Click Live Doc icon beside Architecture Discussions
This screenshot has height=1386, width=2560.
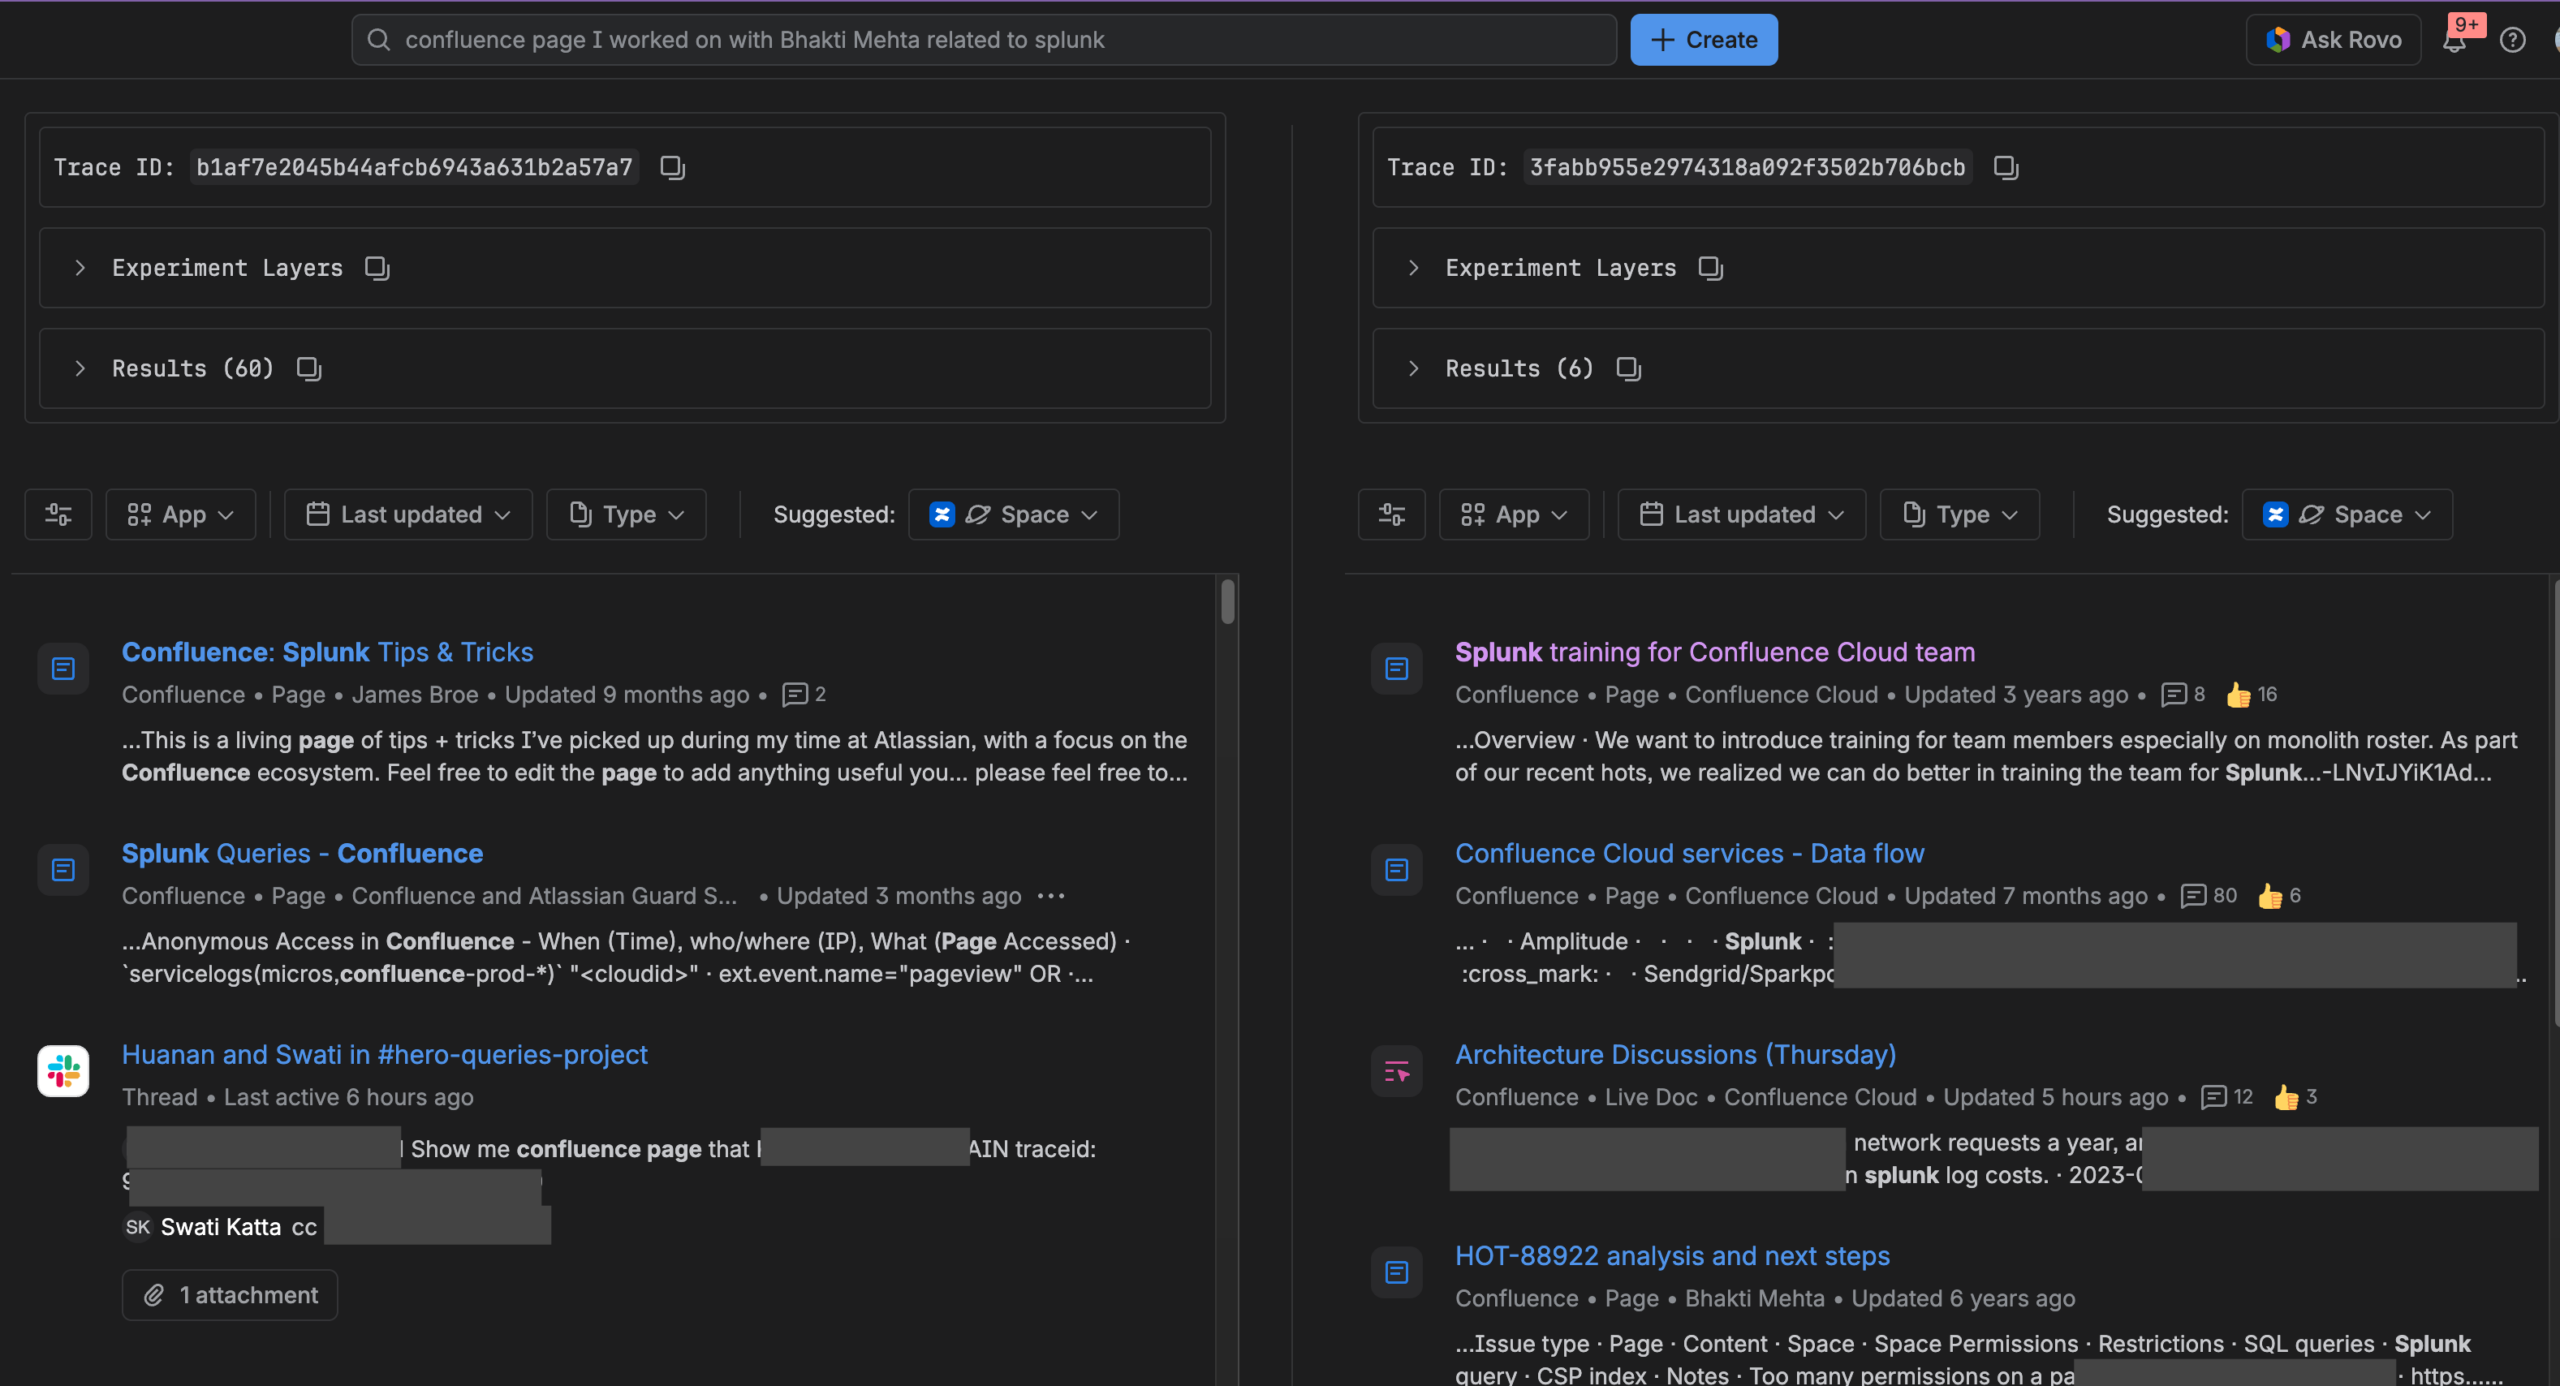pos(1397,1071)
